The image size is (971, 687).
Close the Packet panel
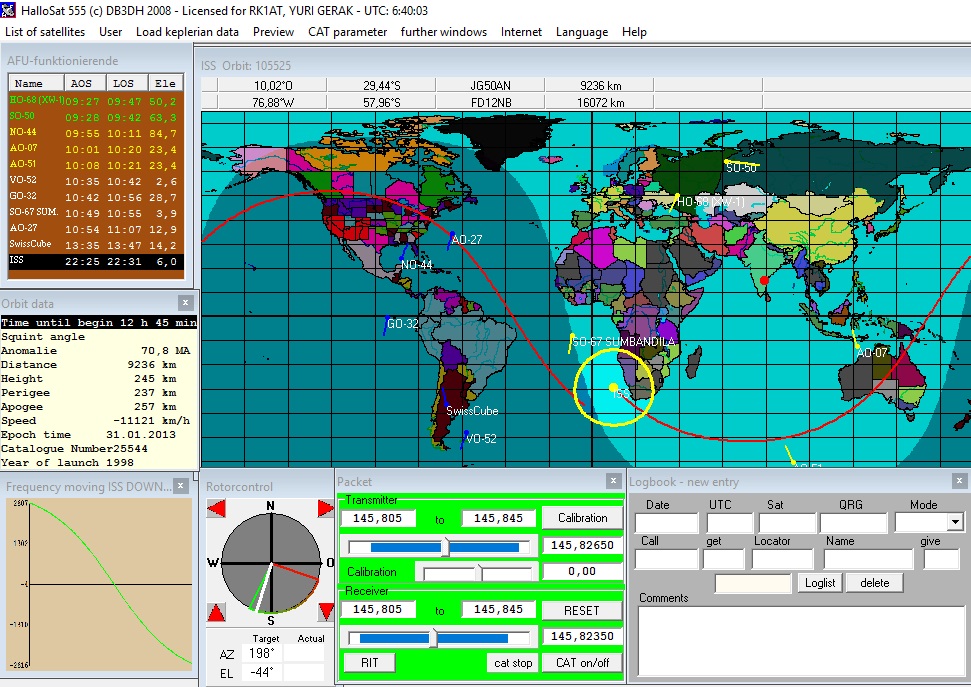tap(612, 482)
